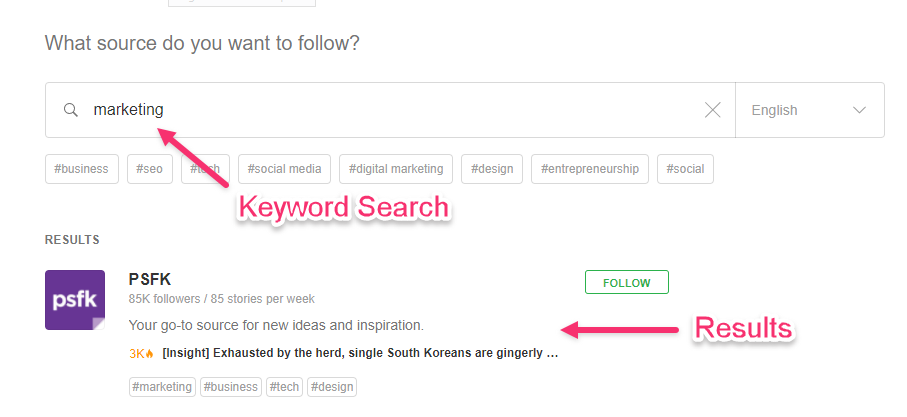
Task: Select the #business suggestion tag
Action: click(82, 169)
